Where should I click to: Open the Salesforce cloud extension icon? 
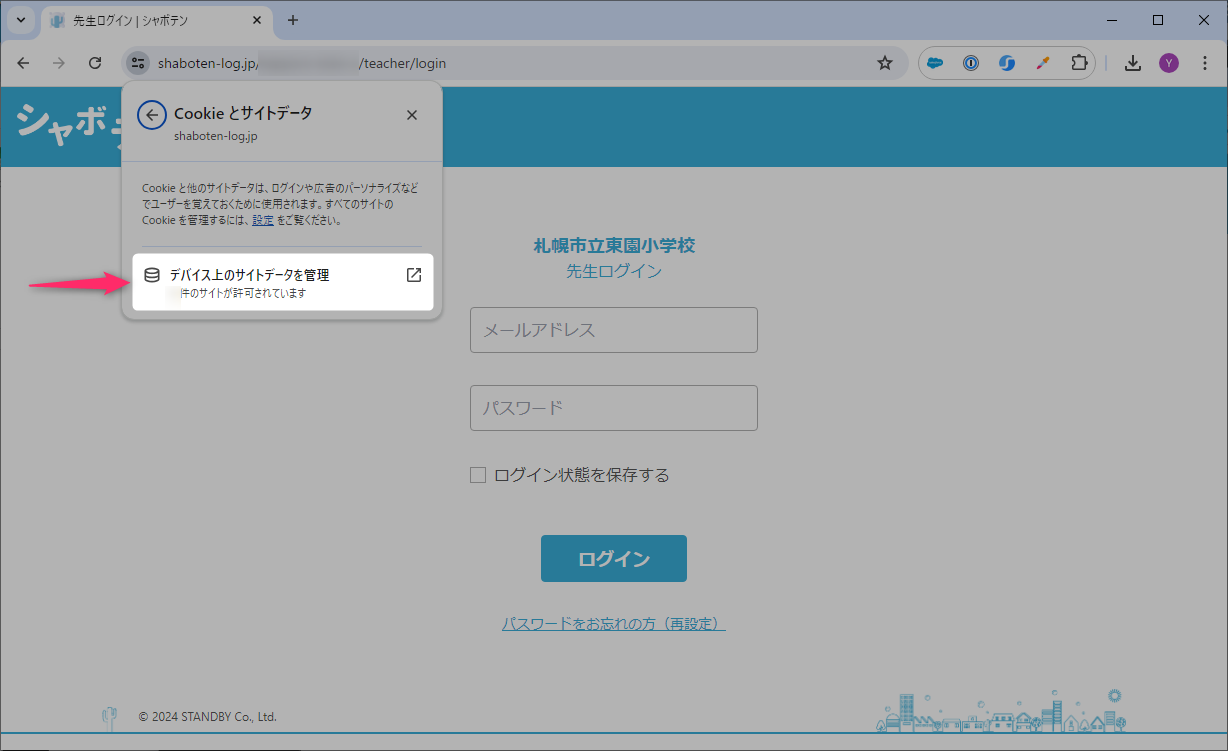935,63
